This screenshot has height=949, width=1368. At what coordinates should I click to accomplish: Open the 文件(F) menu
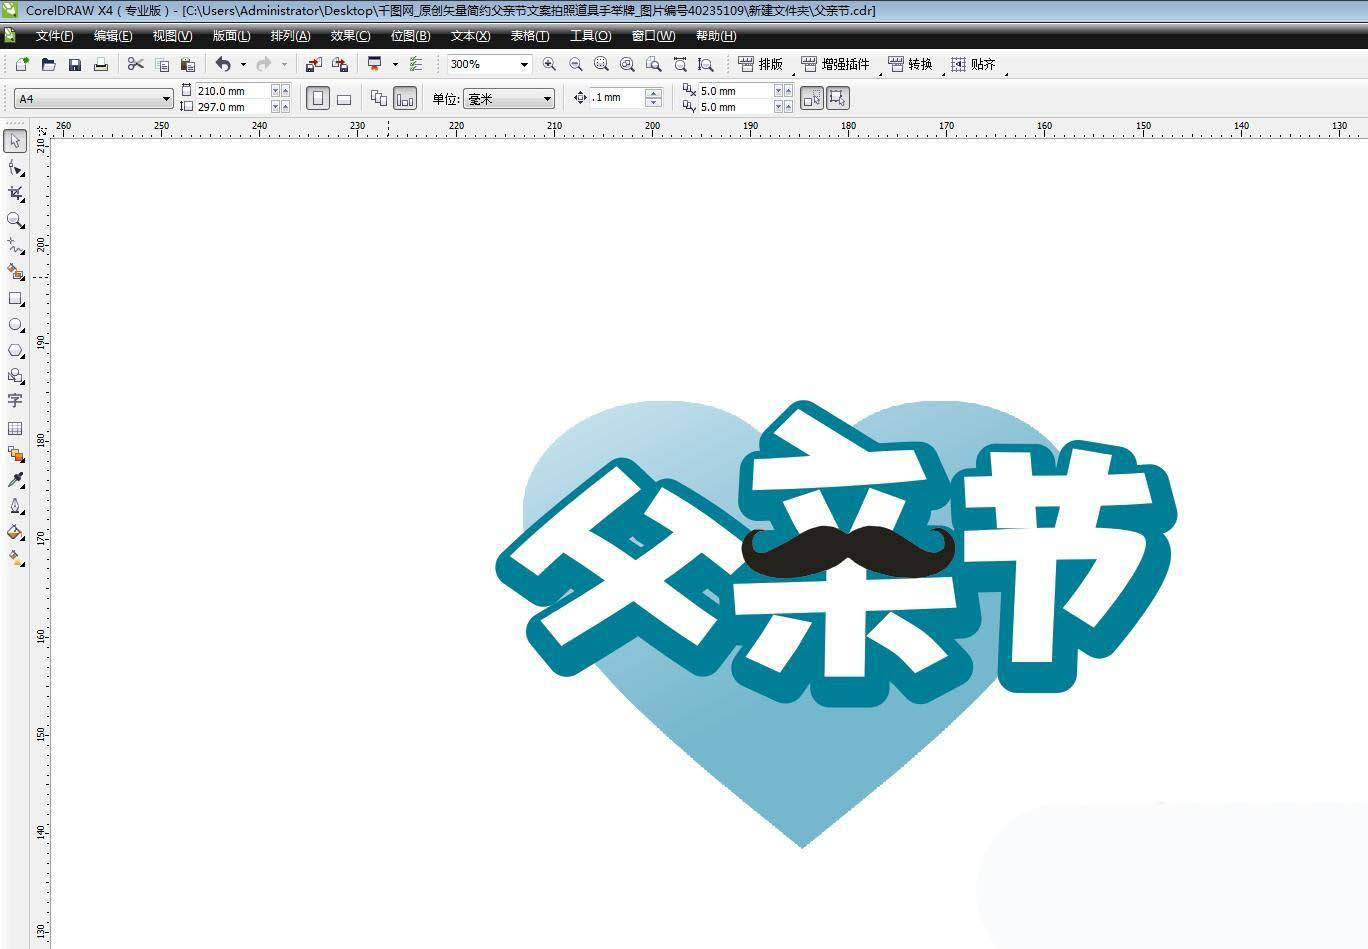[54, 36]
